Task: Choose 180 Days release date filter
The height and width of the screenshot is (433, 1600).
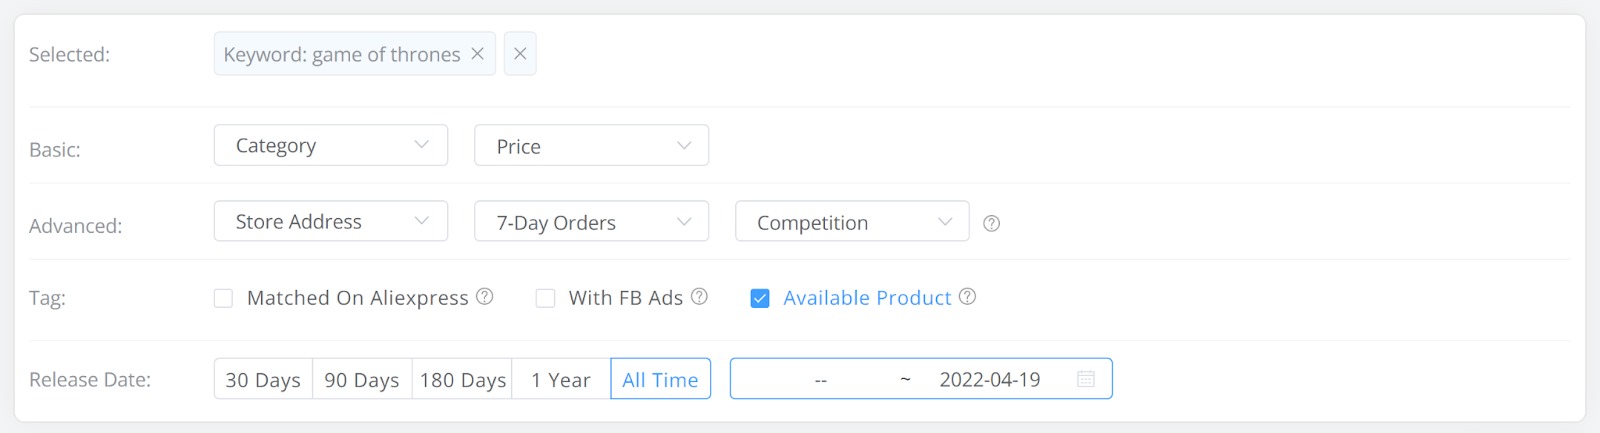Action: (x=462, y=379)
